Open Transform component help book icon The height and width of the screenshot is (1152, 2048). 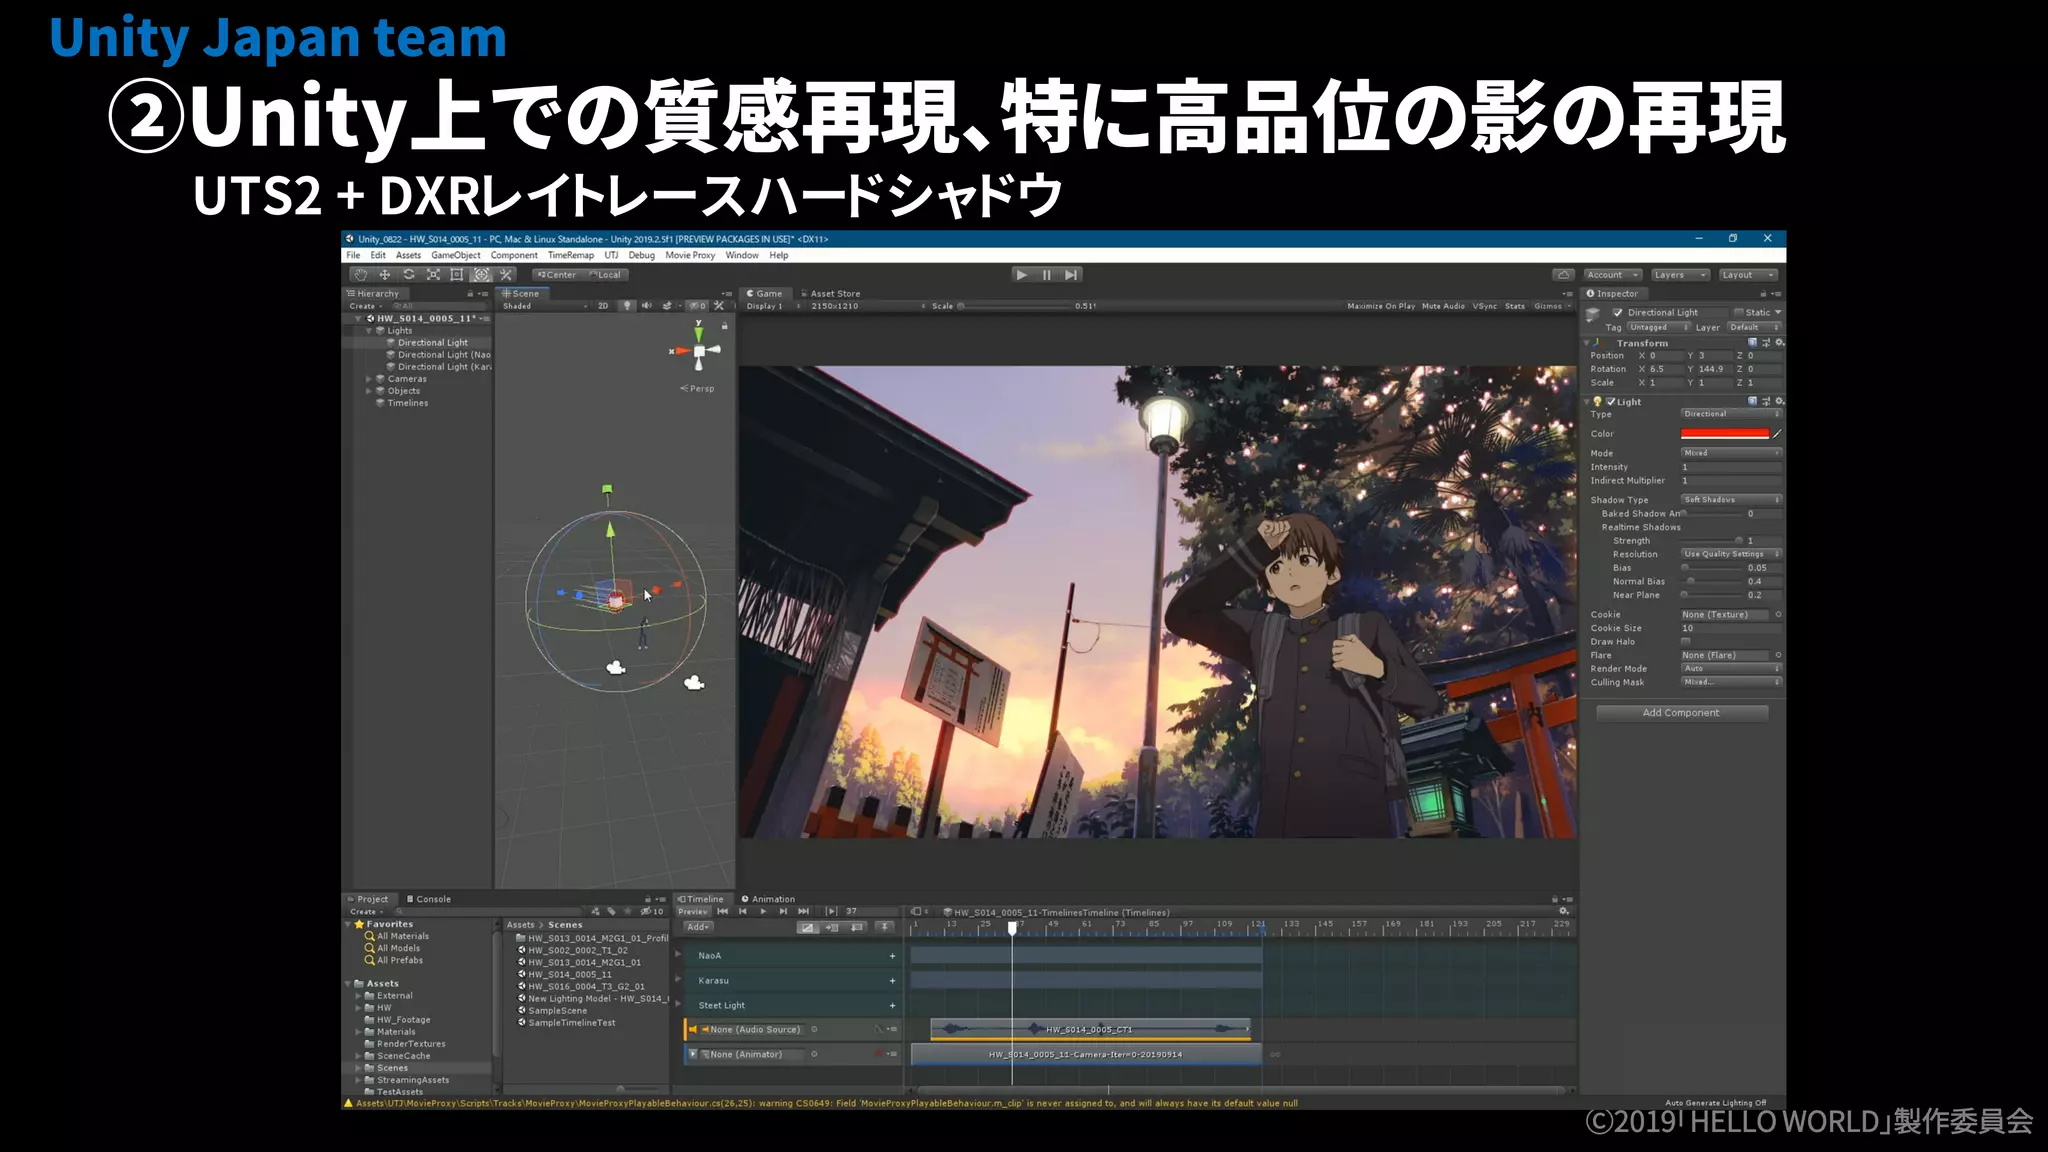pos(1752,343)
